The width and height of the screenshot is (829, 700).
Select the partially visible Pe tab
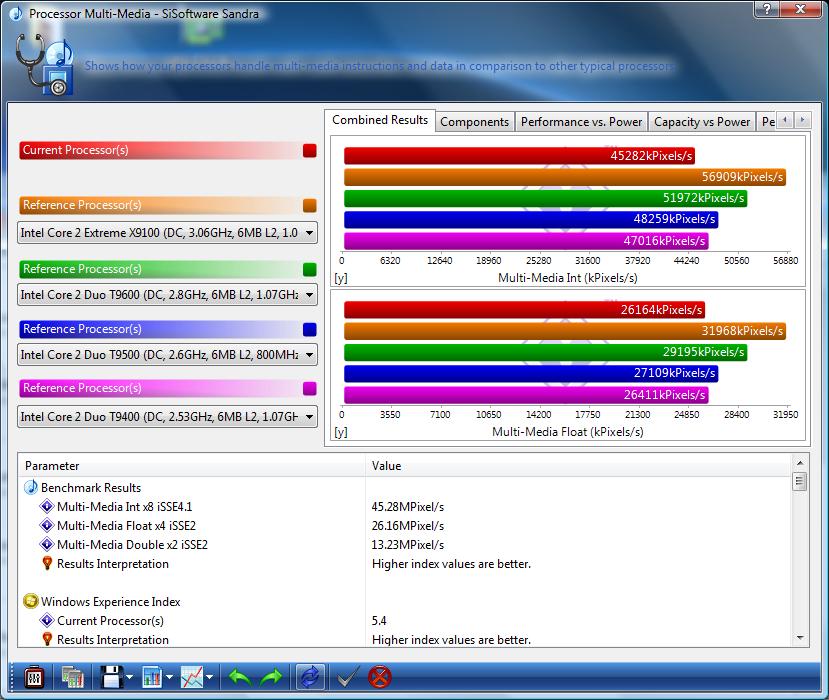point(768,122)
